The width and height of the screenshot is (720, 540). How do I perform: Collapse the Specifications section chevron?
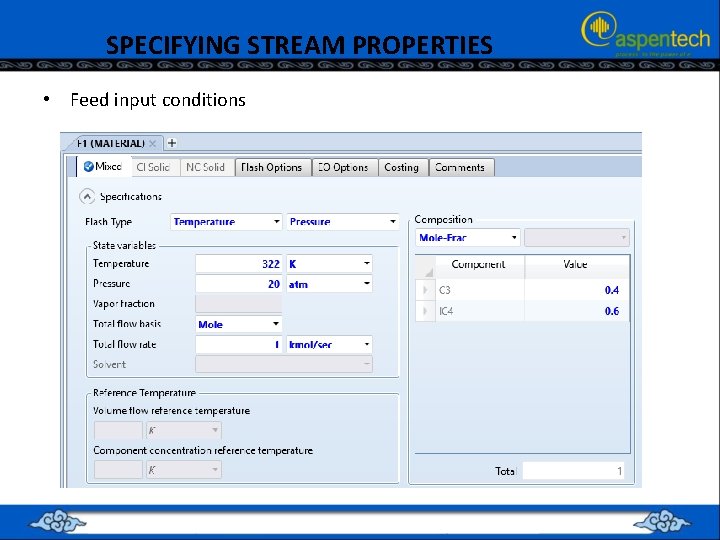pos(87,197)
